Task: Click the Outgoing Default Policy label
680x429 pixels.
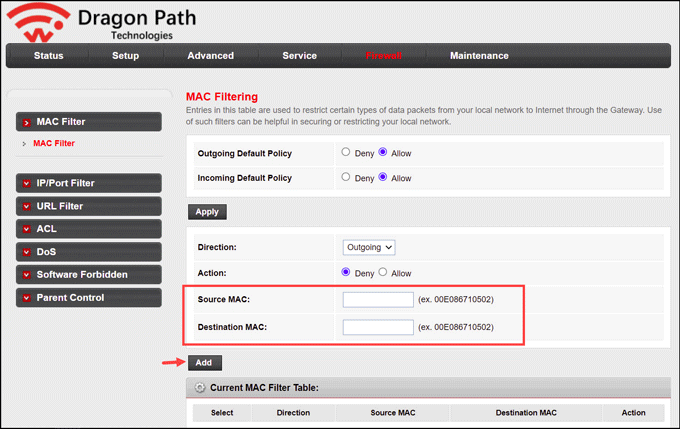Action: point(245,153)
